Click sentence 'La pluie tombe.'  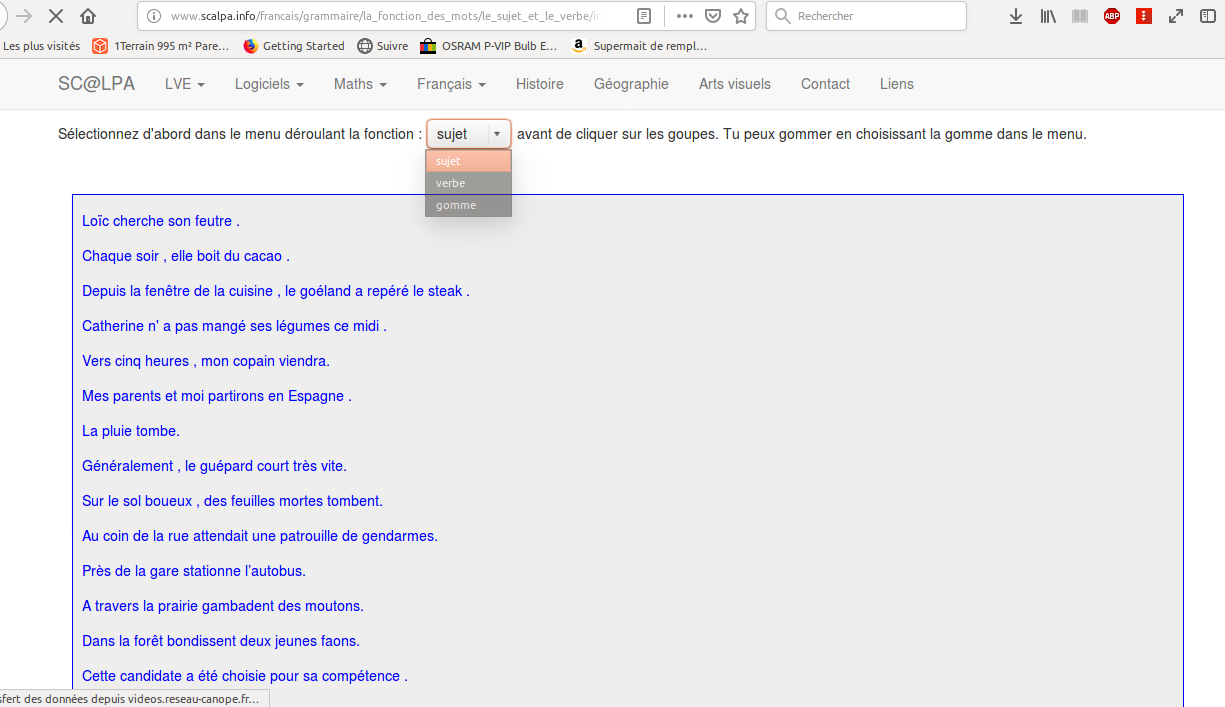(x=131, y=431)
